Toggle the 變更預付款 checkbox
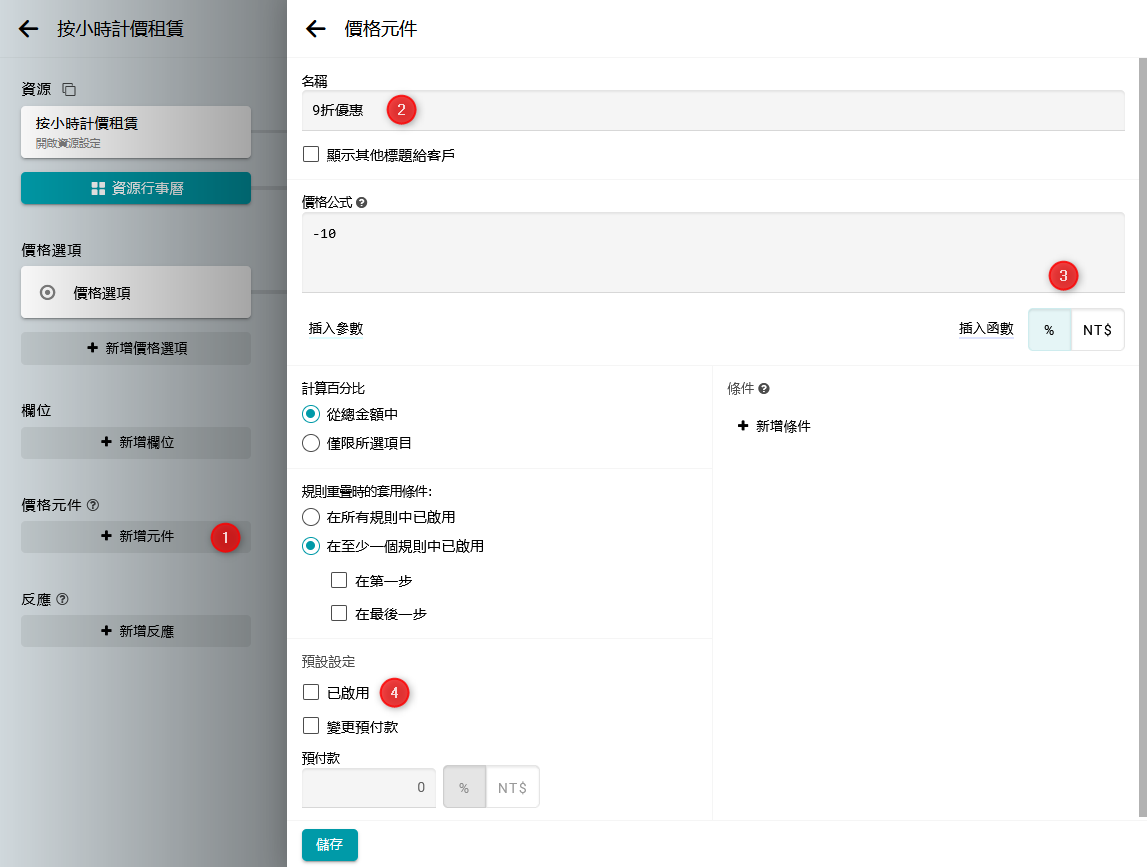This screenshot has height=867, width=1147. [x=311, y=726]
